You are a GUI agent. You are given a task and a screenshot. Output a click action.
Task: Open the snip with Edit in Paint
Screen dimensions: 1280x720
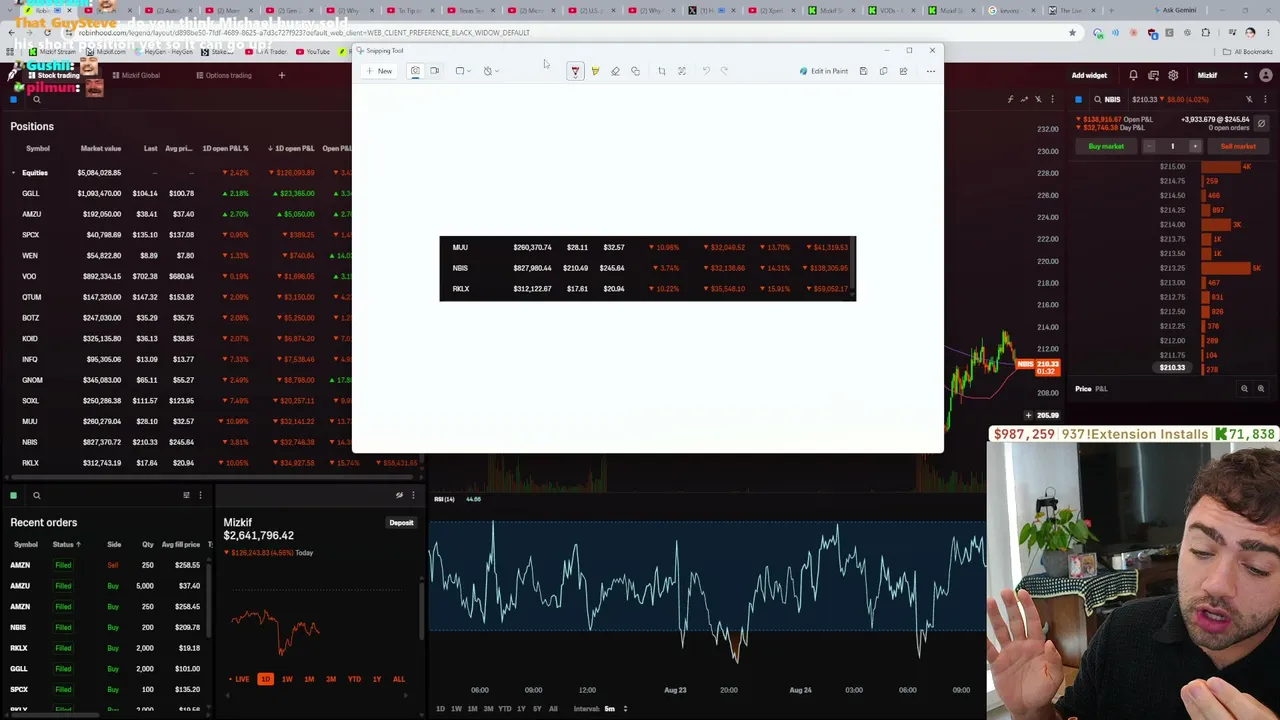tap(824, 71)
